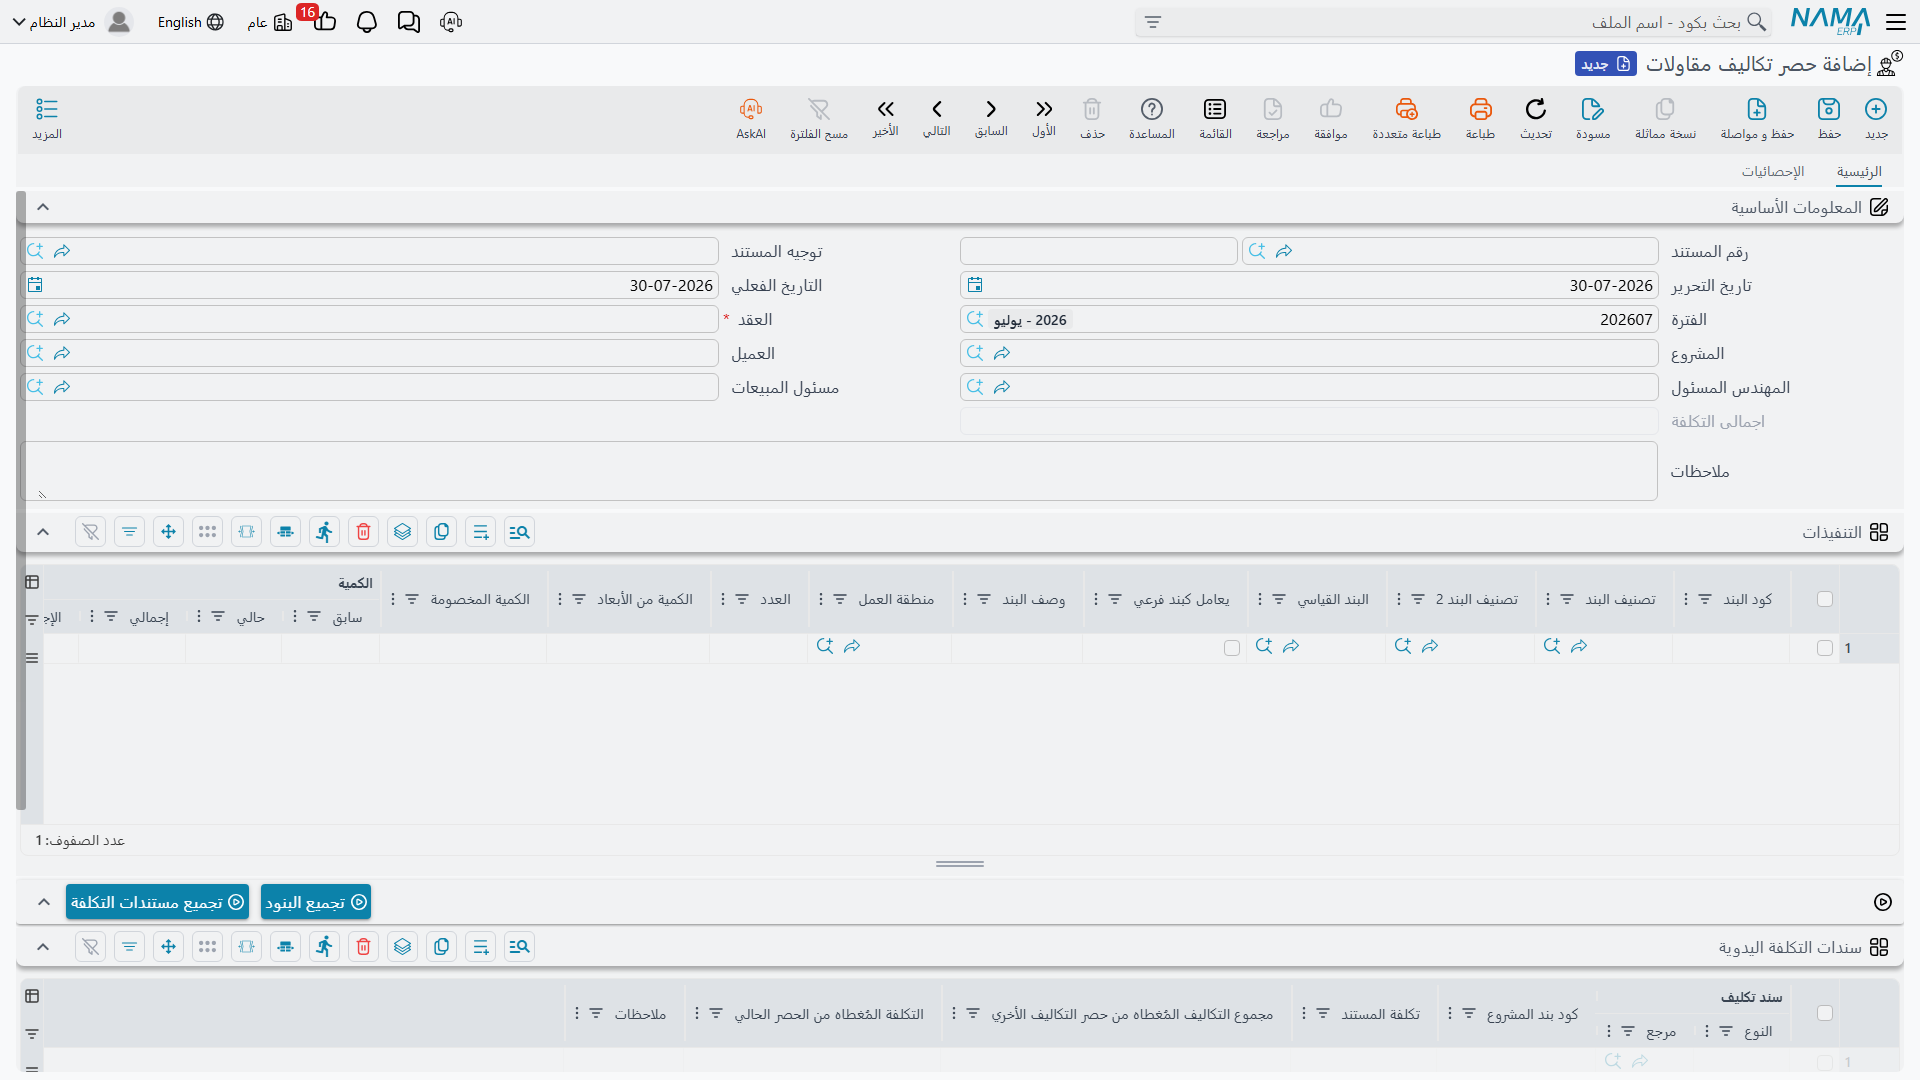
Task: Click search rows icon in التنفيذات toolbar
Action: click(520, 532)
